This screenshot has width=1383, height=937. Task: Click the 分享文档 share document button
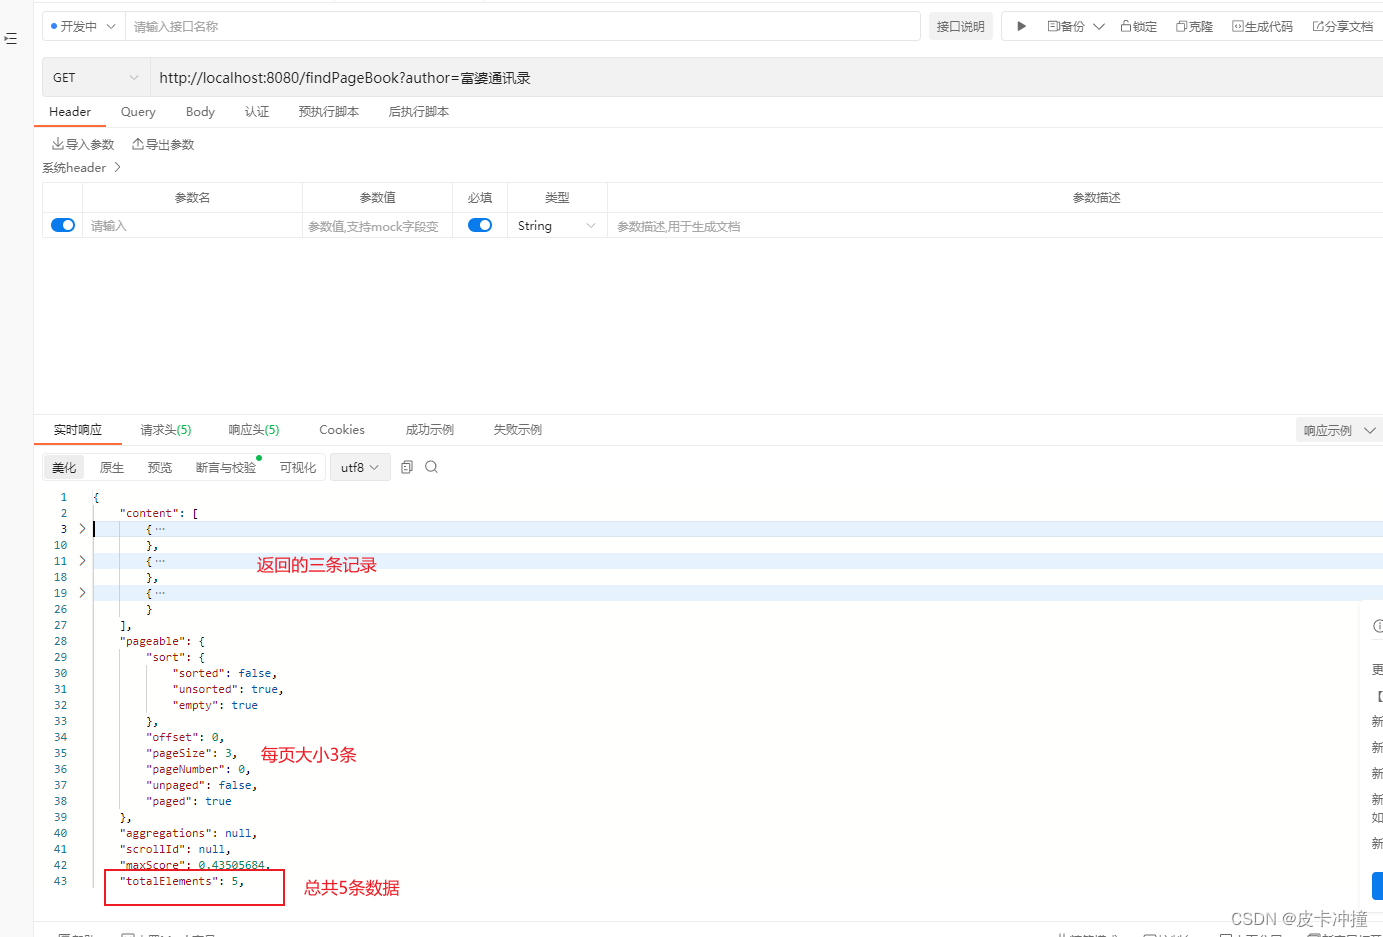click(x=1343, y=26)
